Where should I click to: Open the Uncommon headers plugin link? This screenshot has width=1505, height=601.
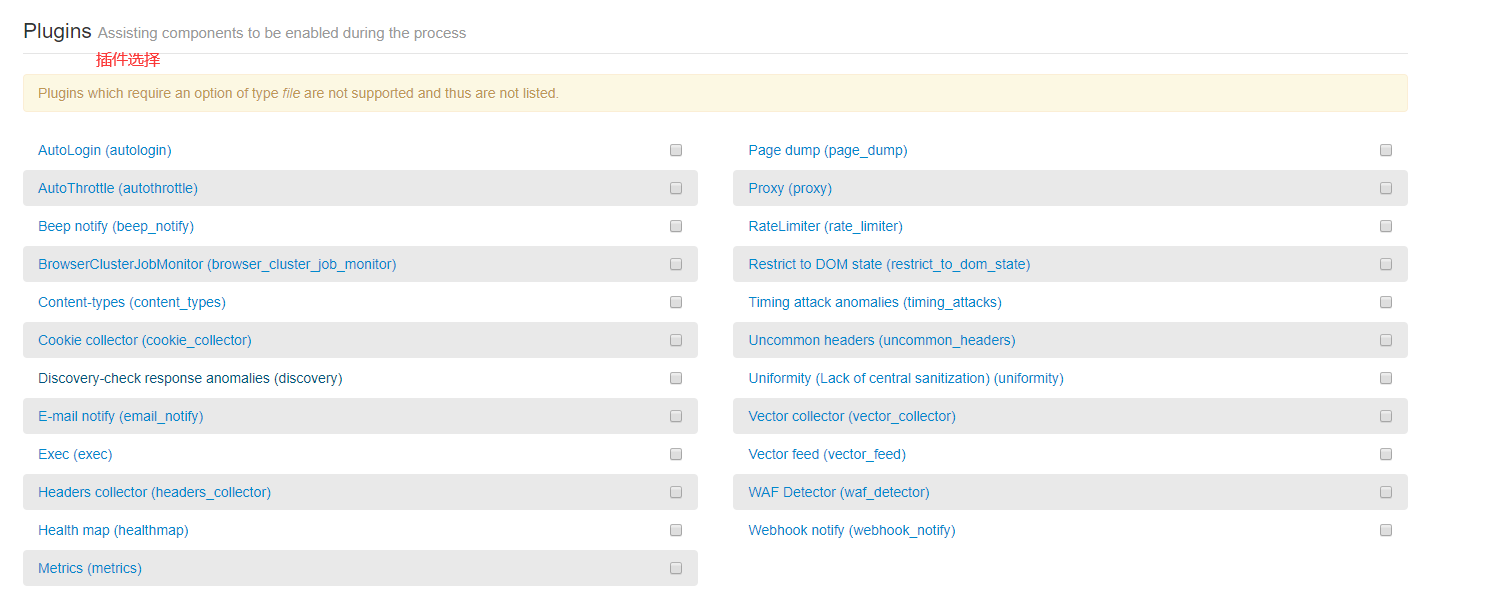pos(881,340)
